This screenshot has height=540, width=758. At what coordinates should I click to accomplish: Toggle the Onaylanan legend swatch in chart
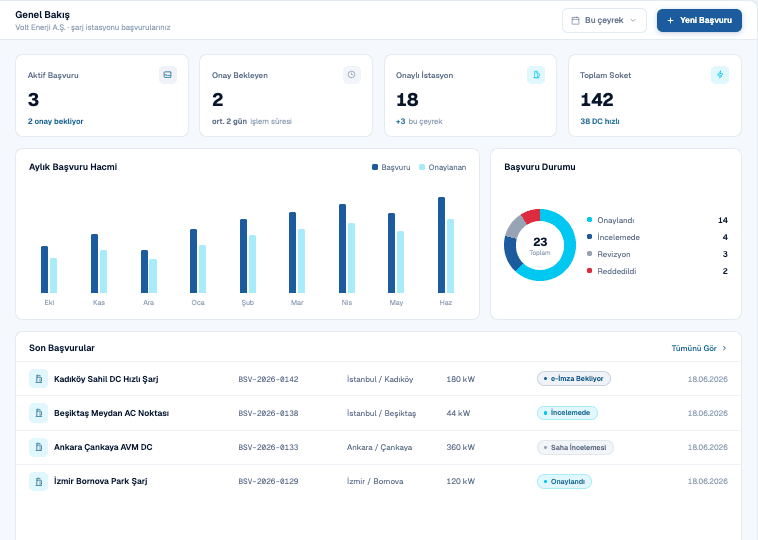click(422, 167)
